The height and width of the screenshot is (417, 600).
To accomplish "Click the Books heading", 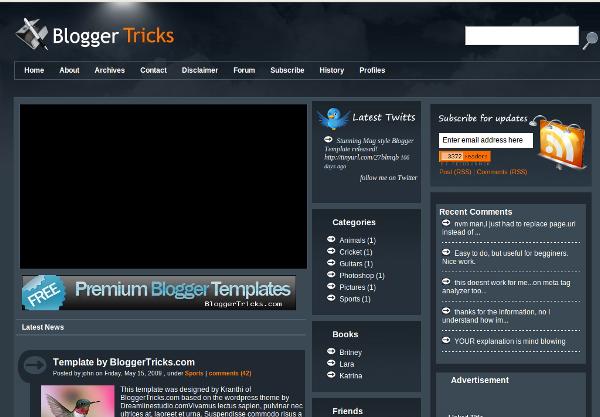I will coord(345,334).
